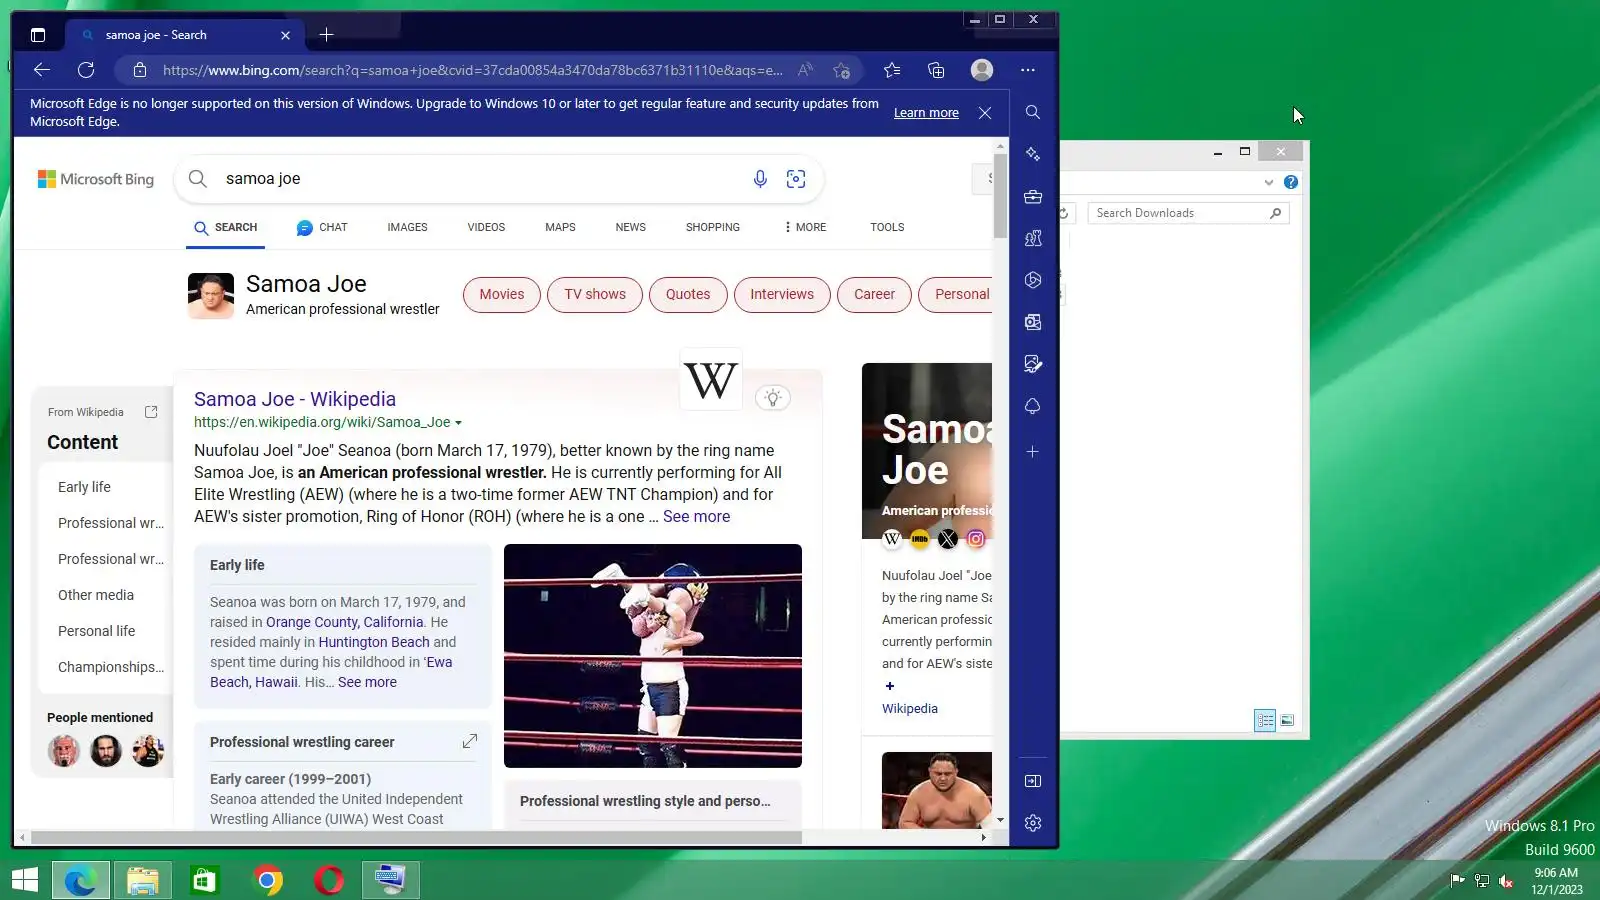Open the Wikipedia URL dropdown arrow
The height and width of the screenshot is (900, 1600).
[x=458, y=423]
